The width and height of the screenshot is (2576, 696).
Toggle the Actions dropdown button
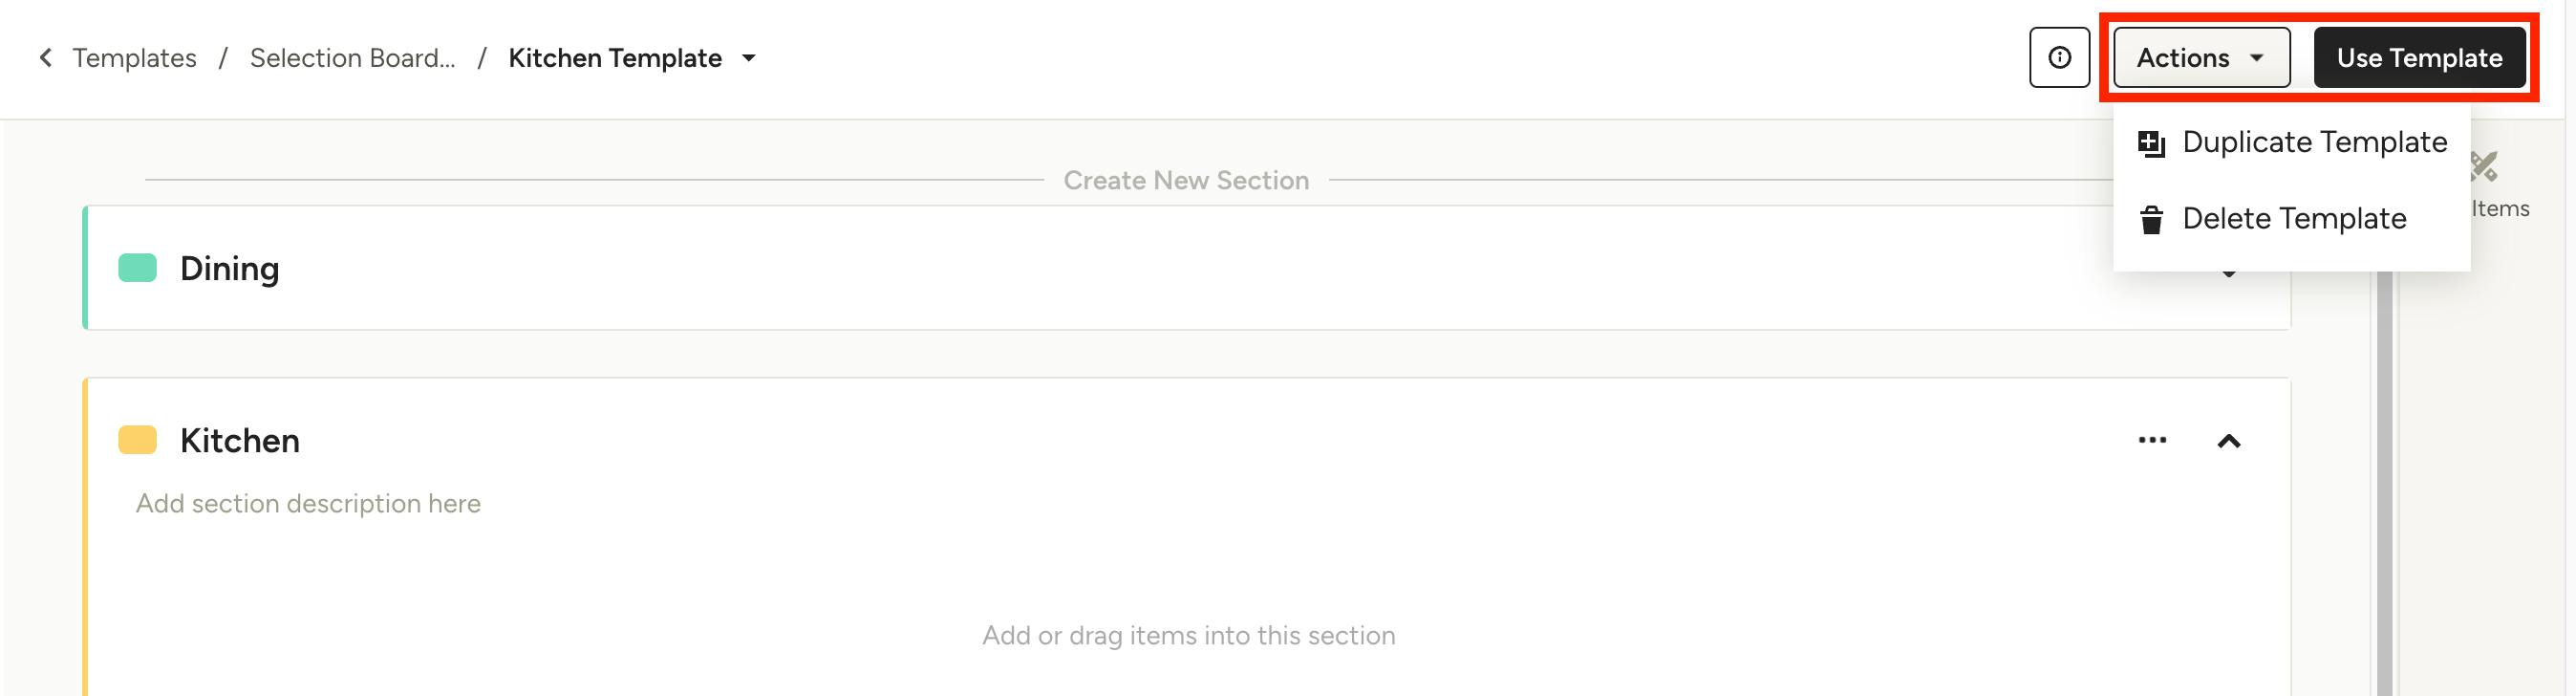[2201, 58]
